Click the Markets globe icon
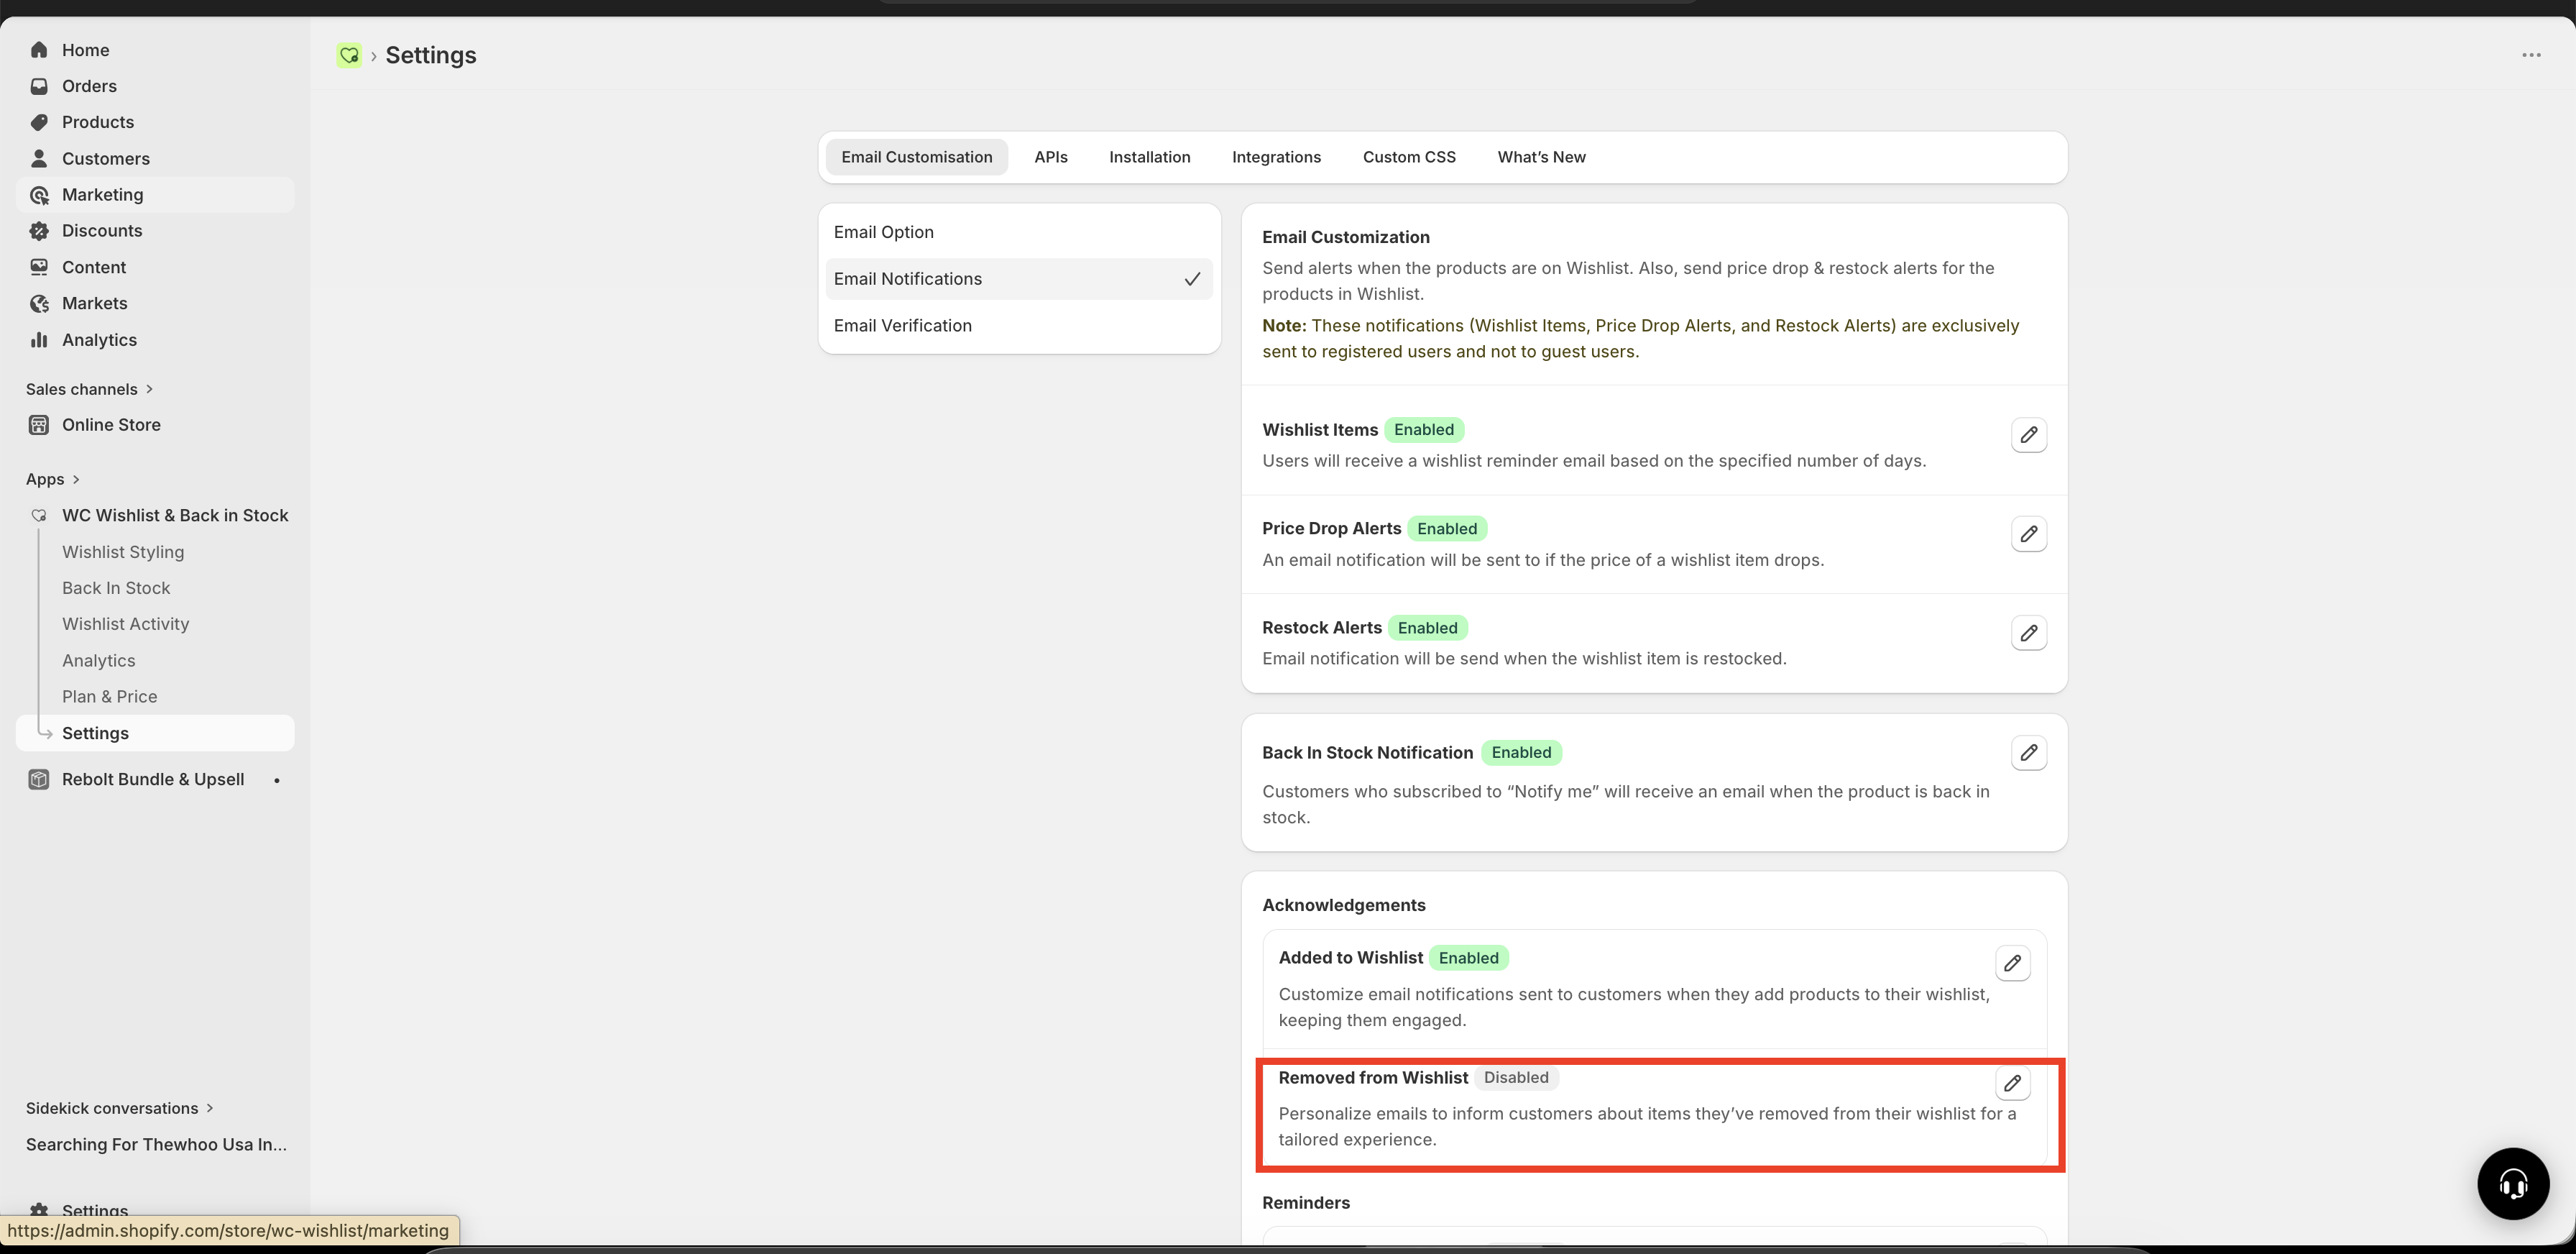Screen dimensions: 2576x1254 click(x=39, y=303)
